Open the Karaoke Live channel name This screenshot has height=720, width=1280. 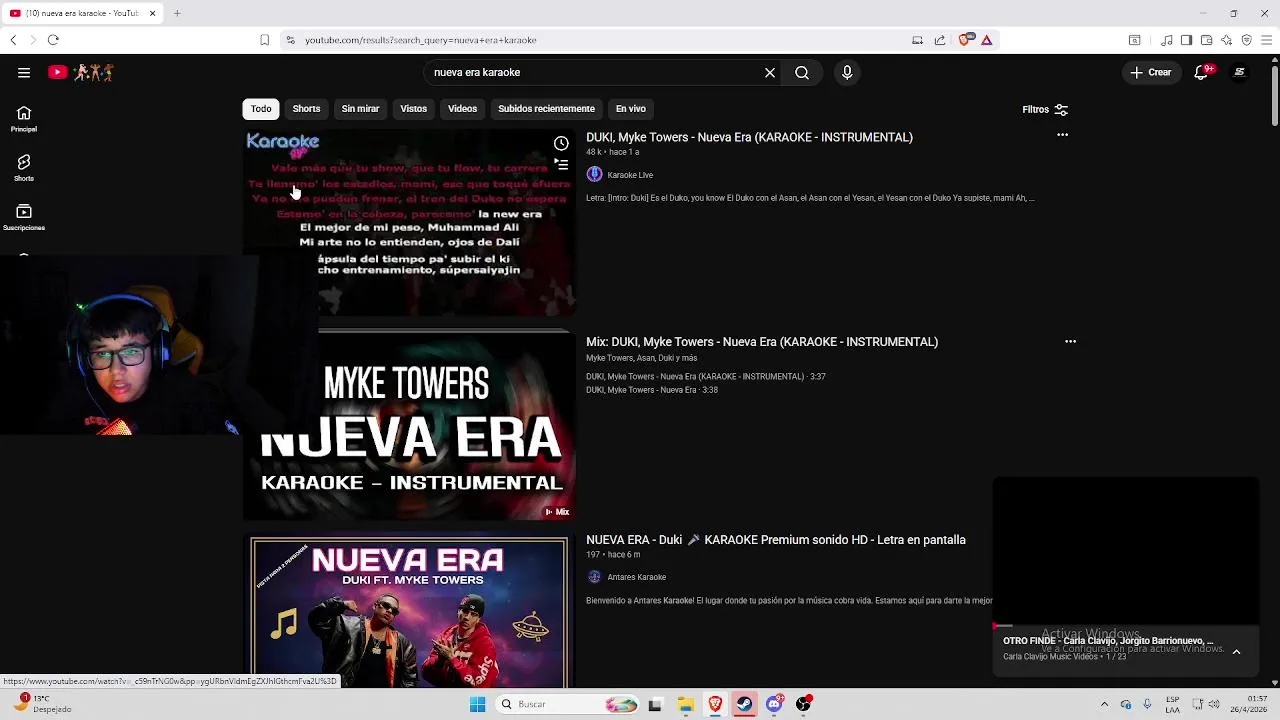click(x=630, y=175)
